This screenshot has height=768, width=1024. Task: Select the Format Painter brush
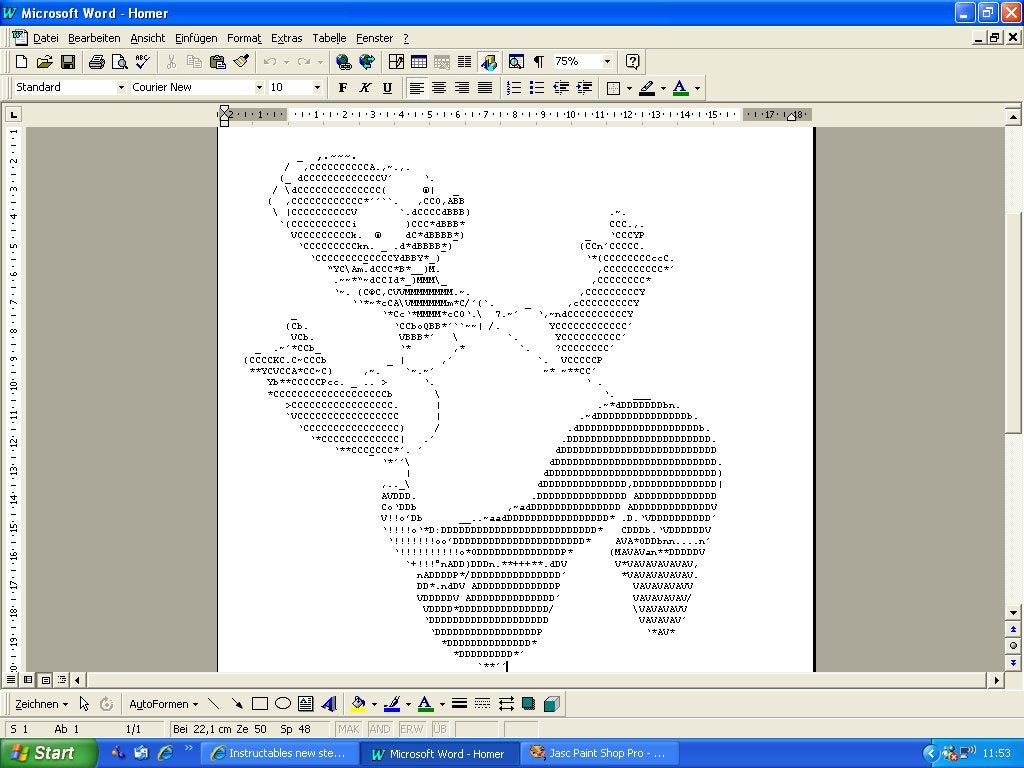click(241, 62)
